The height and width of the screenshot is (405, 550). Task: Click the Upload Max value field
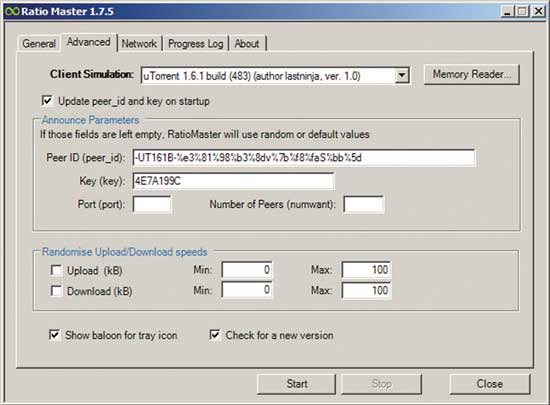[x=367, y=270]
